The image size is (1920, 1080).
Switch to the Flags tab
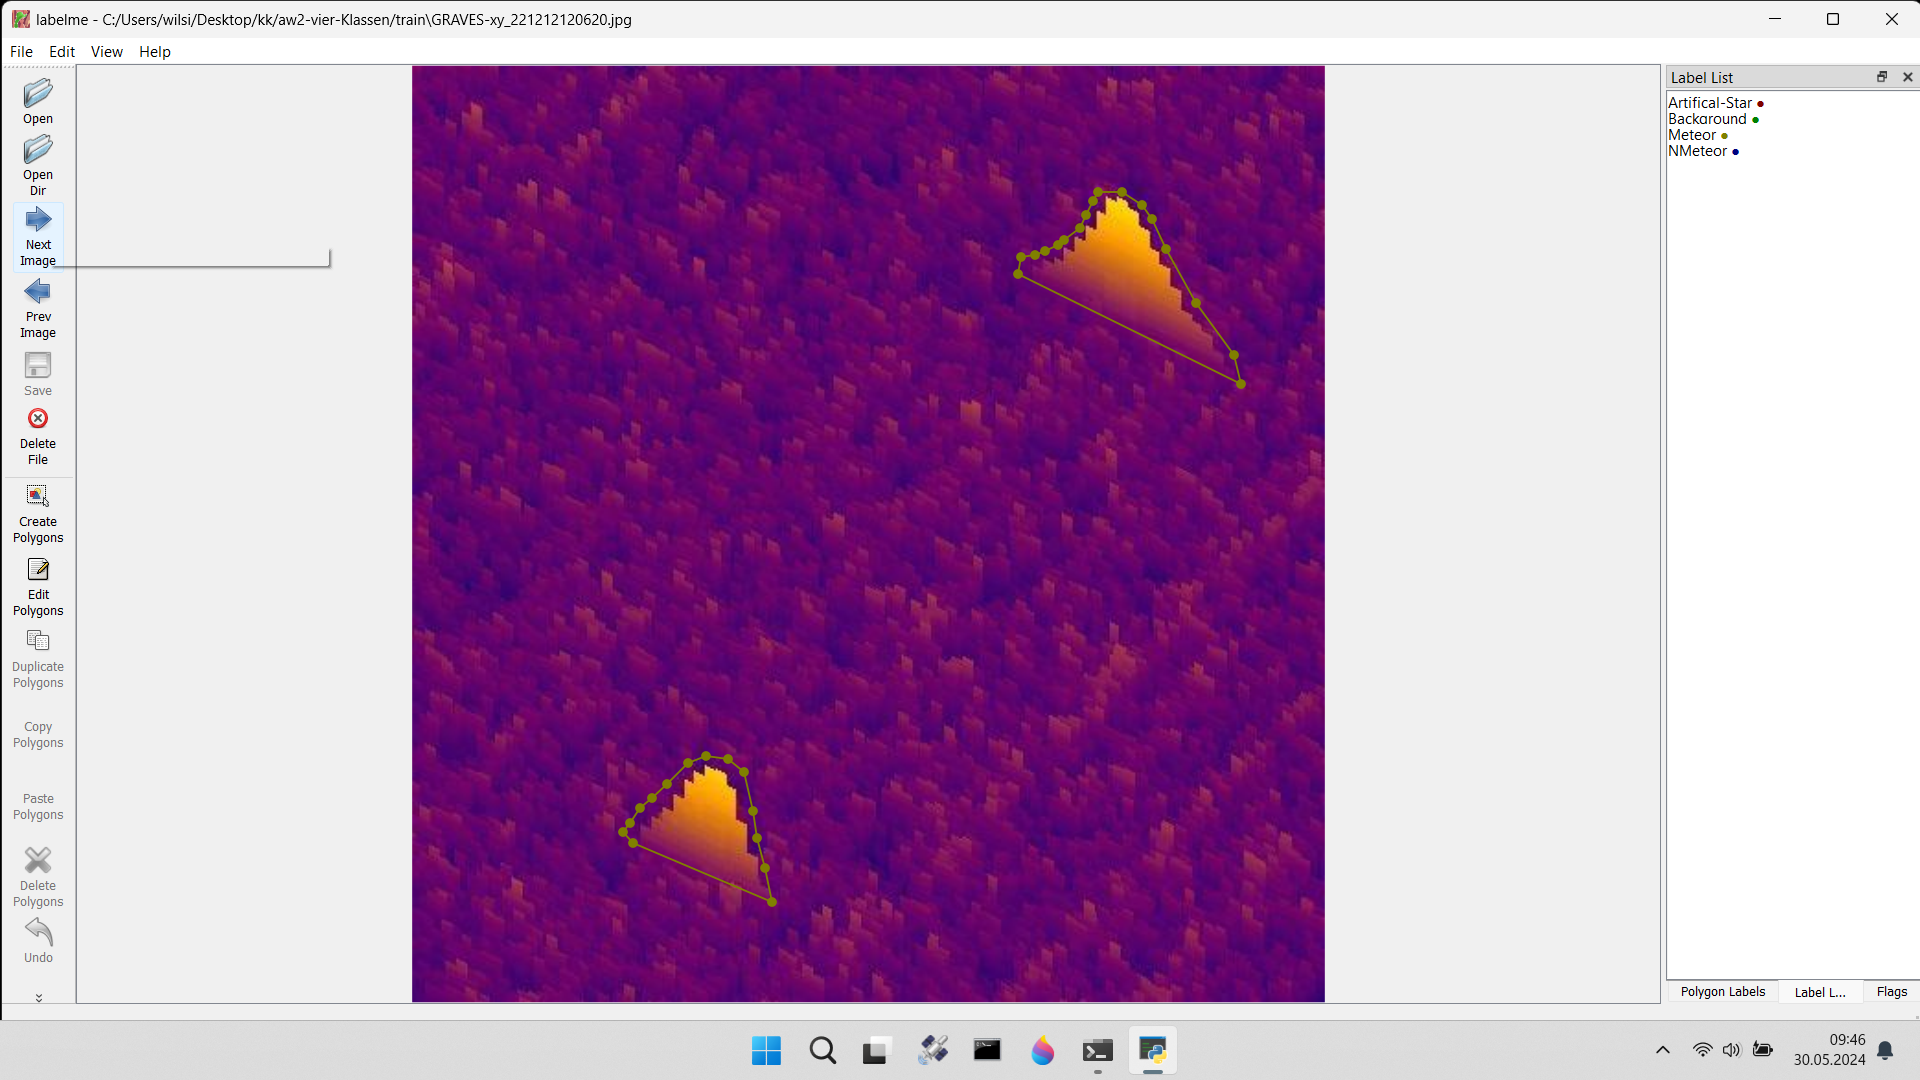1891,992
